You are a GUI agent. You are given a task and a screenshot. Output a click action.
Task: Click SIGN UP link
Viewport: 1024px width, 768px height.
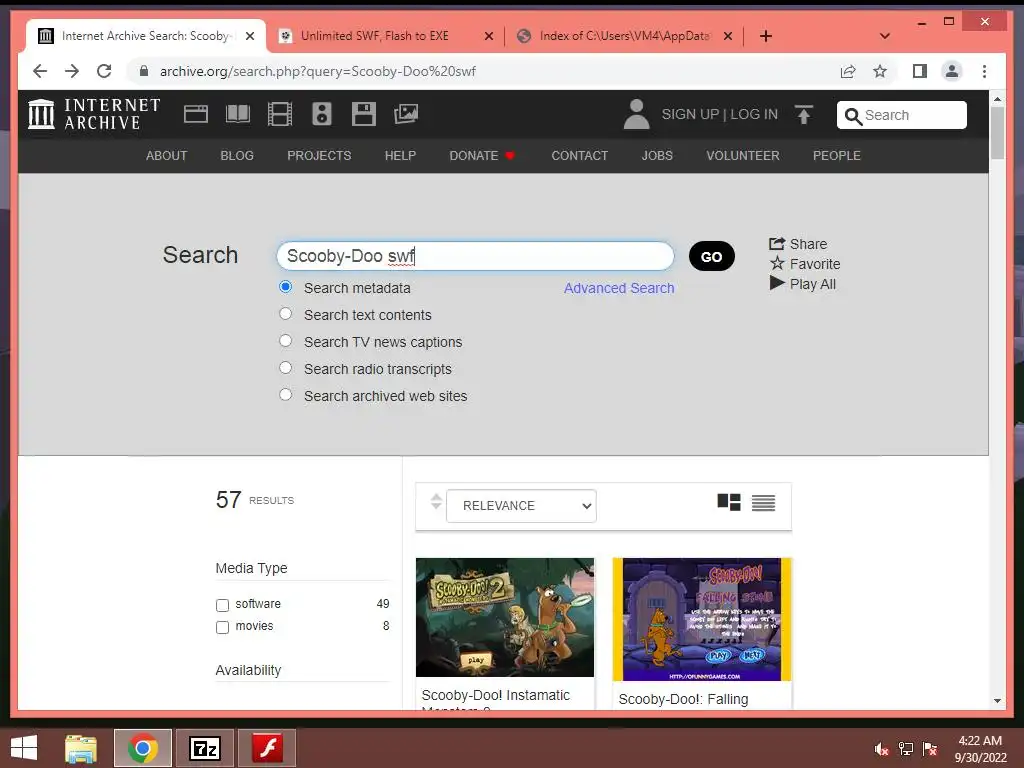(x=690, y=114)
